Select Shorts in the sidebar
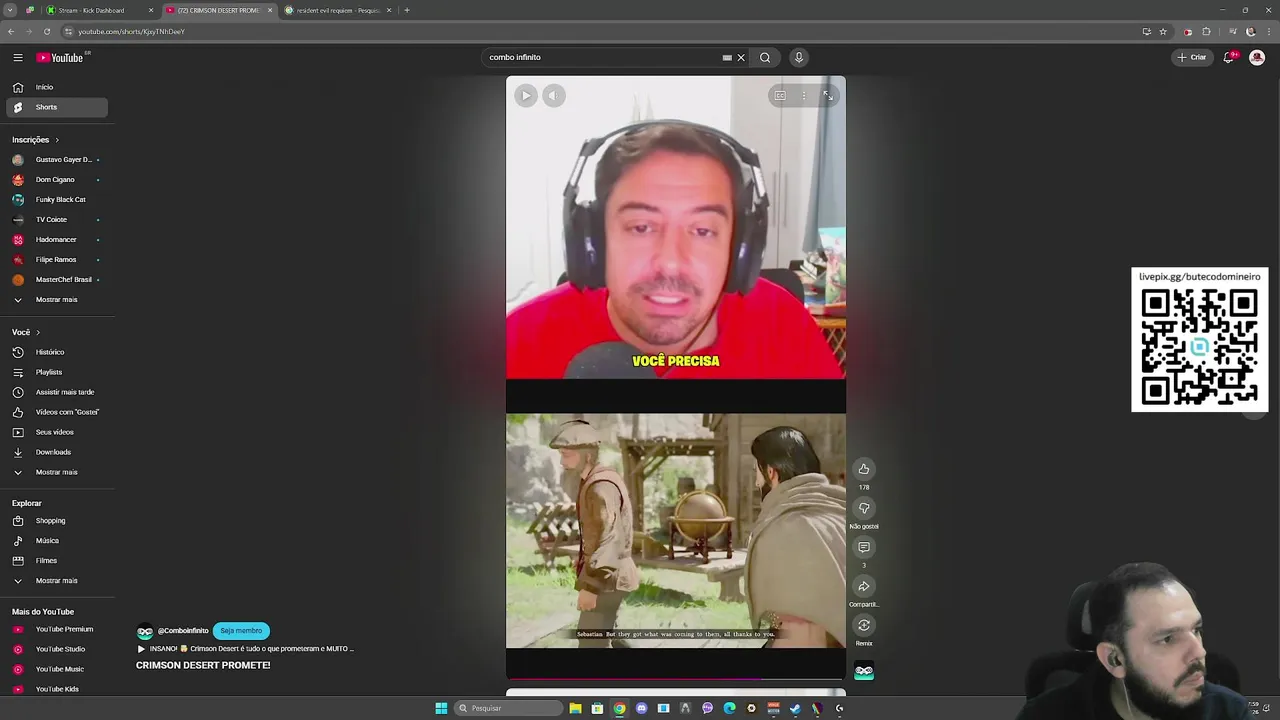 pos(58,107)
